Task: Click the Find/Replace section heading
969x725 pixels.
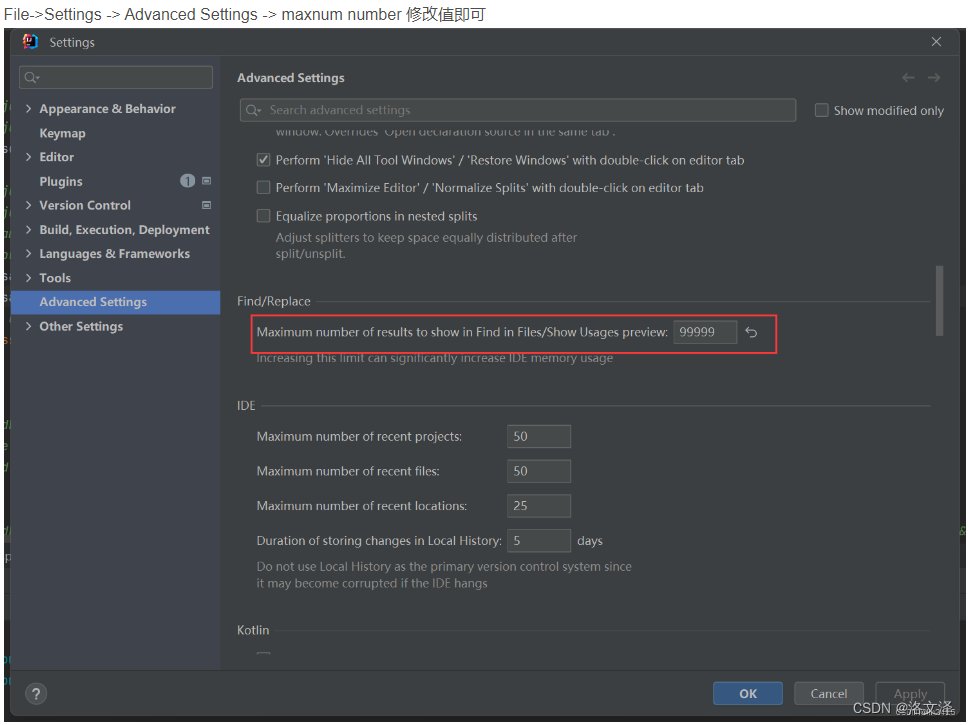Action: [x=274, y=301]
